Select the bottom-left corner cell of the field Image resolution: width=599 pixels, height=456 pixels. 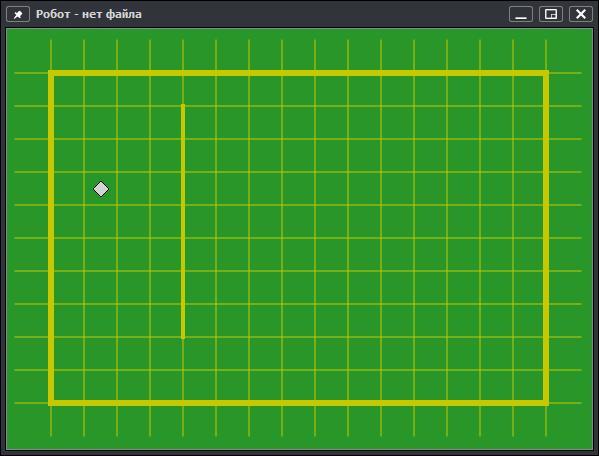tap(68, 386)
